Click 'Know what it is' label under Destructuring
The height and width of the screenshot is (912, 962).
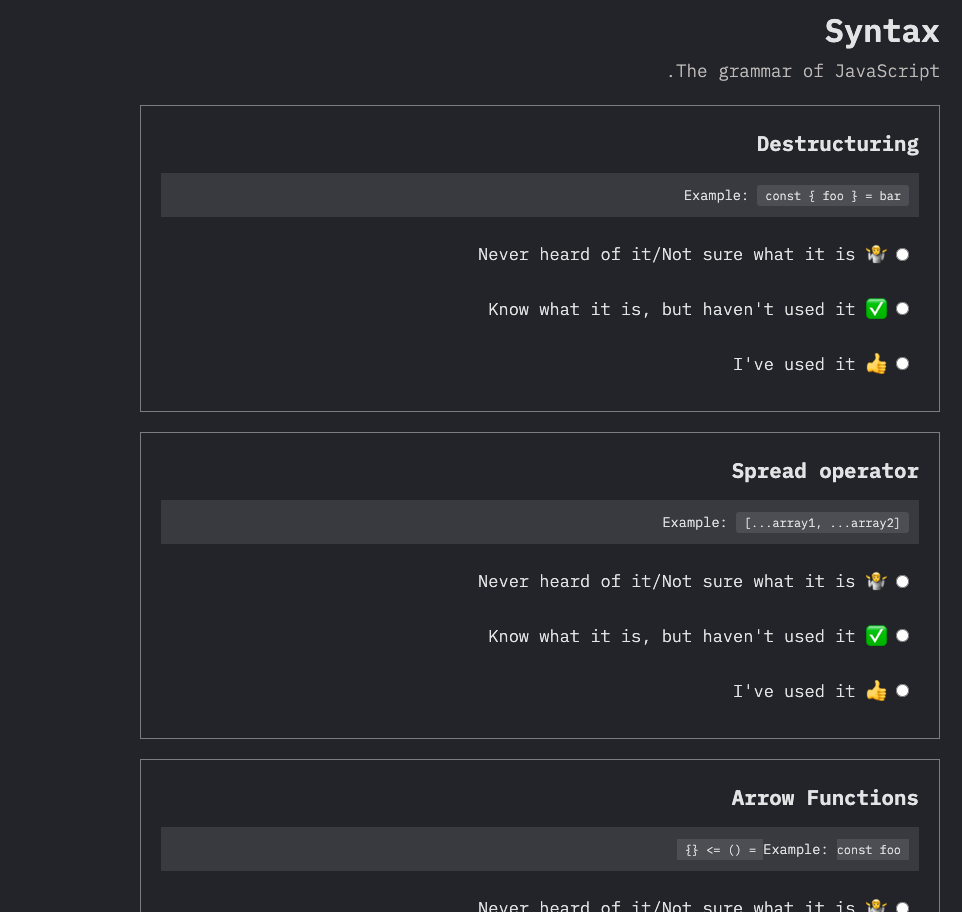(672, 309)
